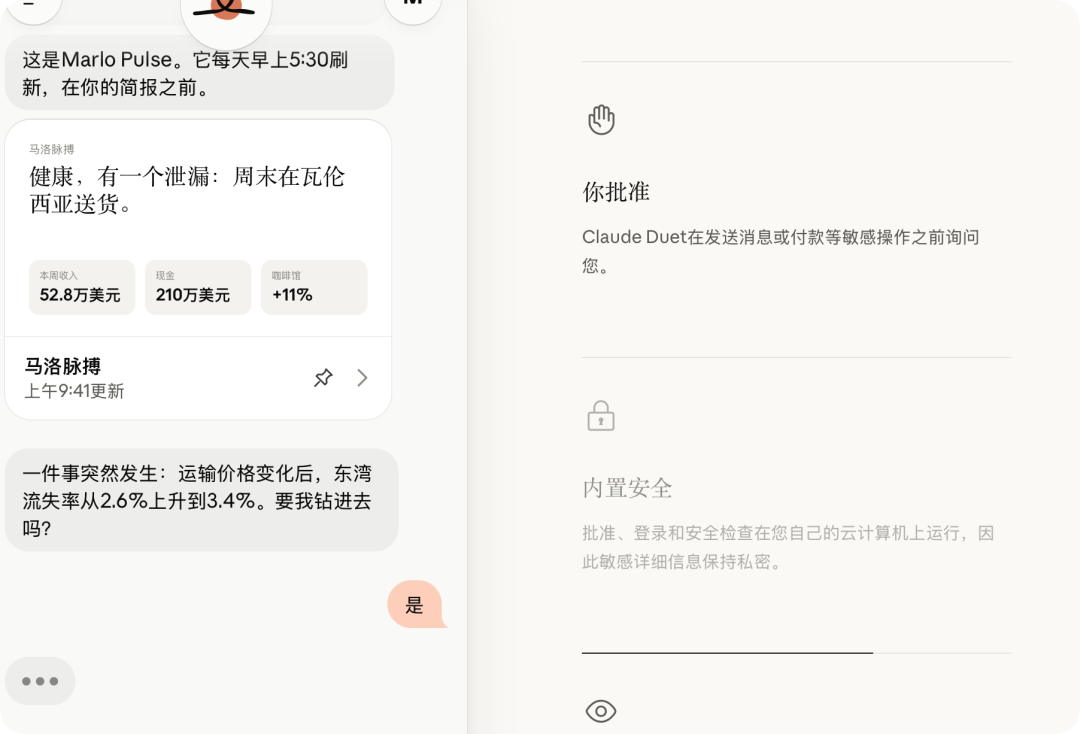Click the message starting 这是Marlo Pulse
Image resolution: width=1080 pixels, height=734 pixels.
(199, 73)
